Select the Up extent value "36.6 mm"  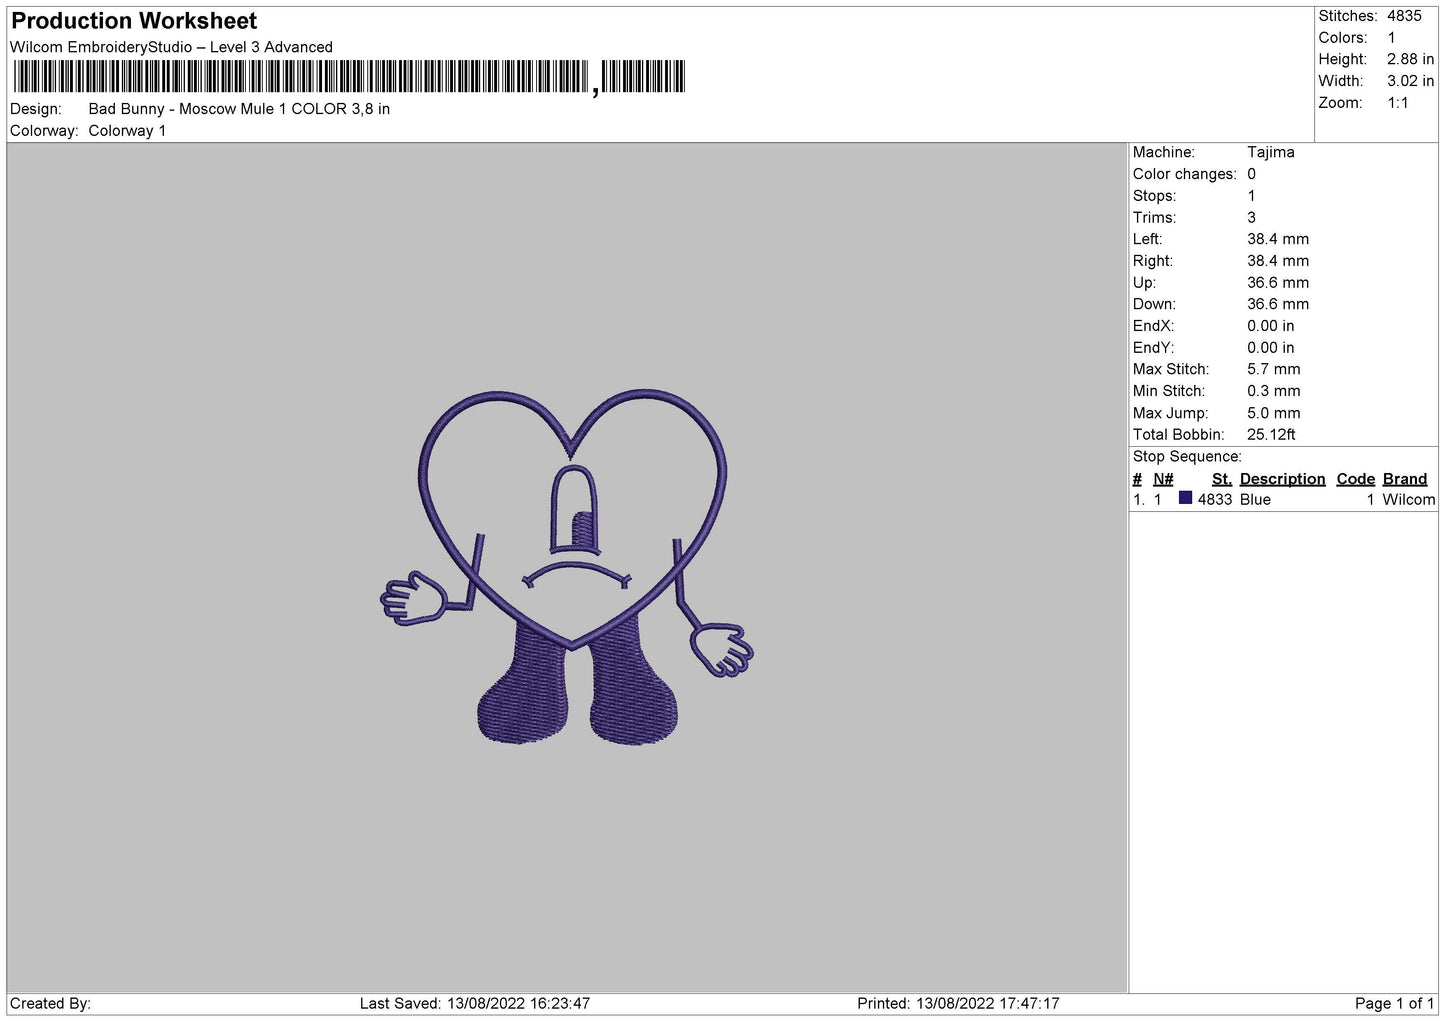point(1278,283)
